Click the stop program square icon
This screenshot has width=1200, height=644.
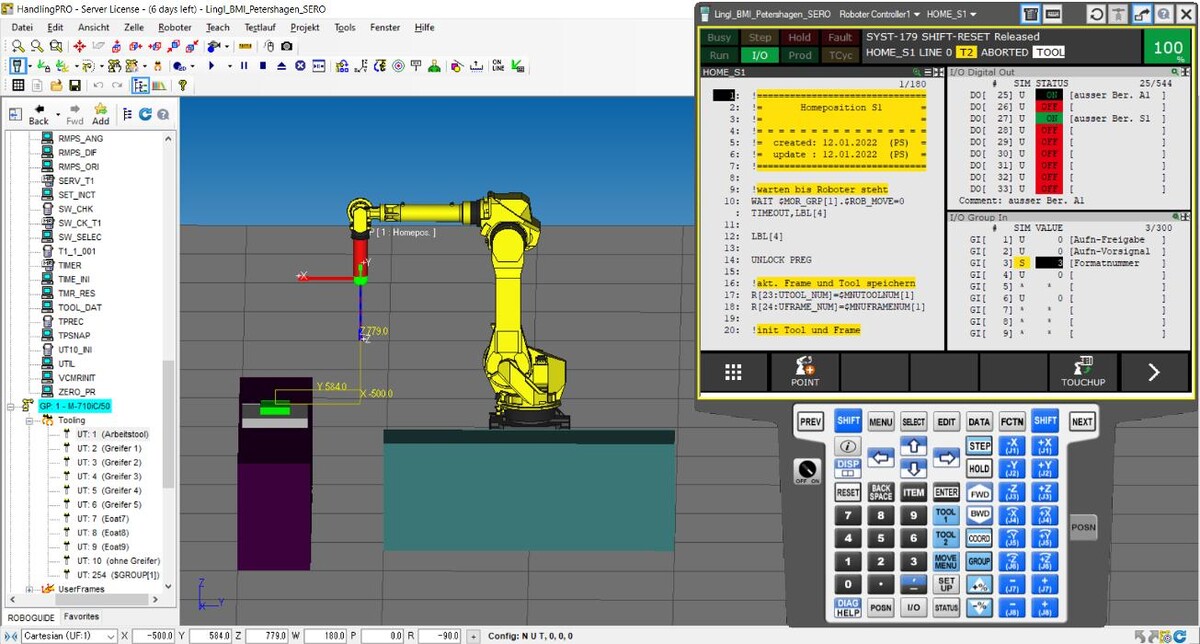[262, 66]
